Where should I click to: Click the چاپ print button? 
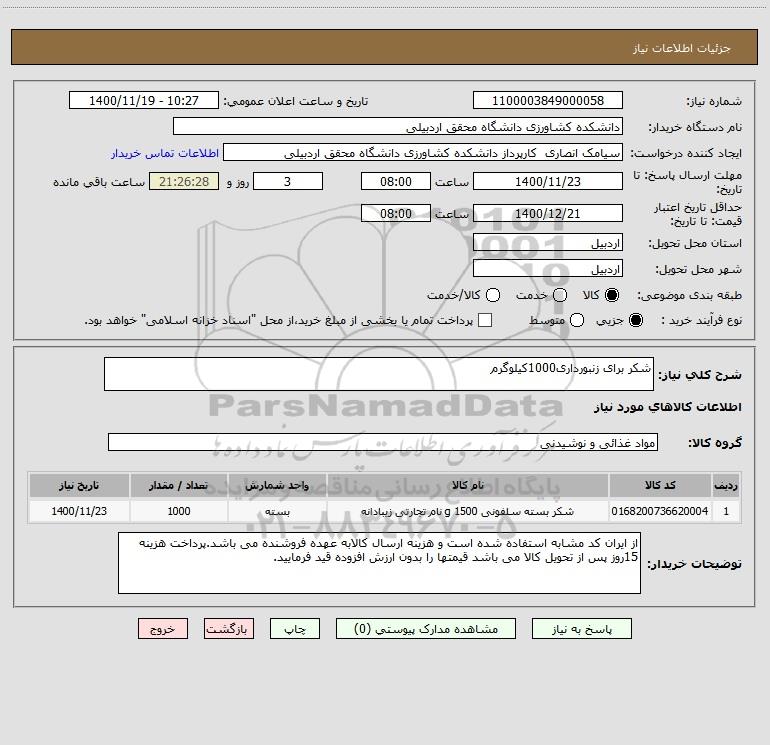295,629
